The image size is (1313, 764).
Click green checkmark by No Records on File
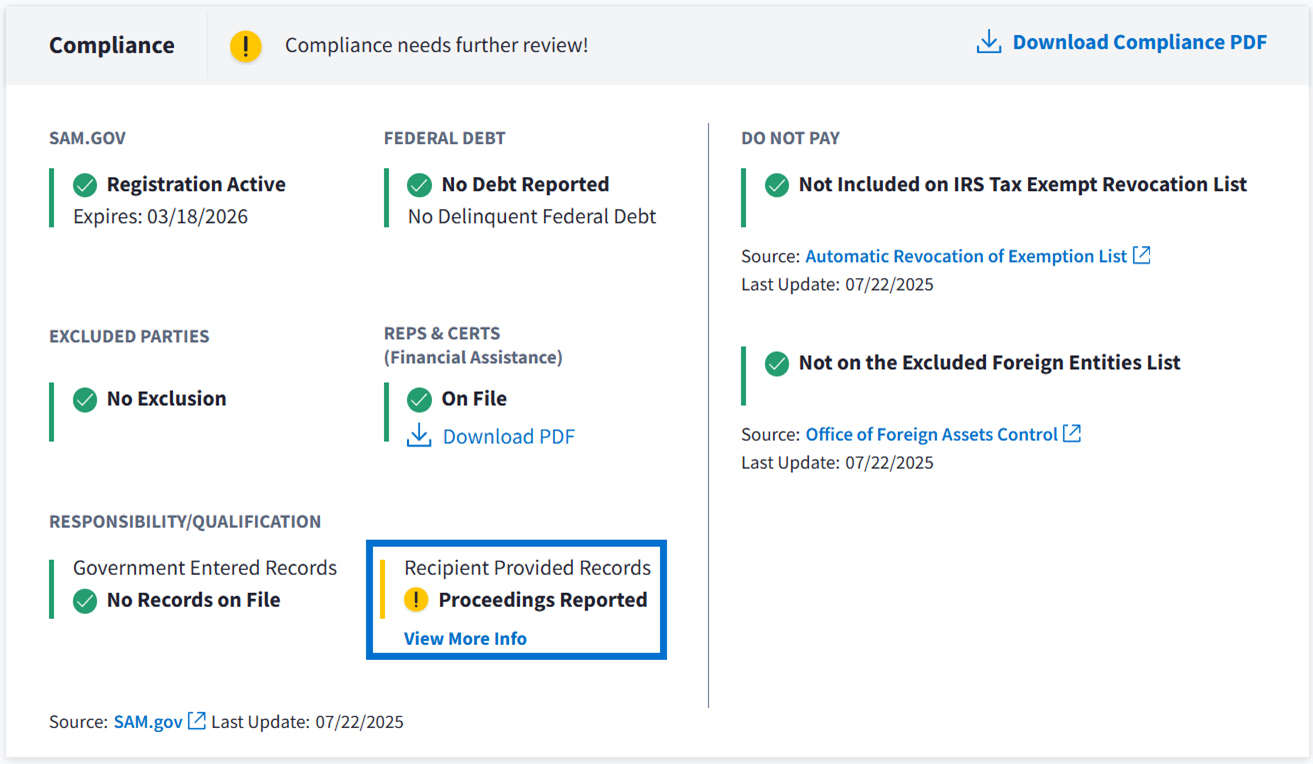[x=85, y=600]
